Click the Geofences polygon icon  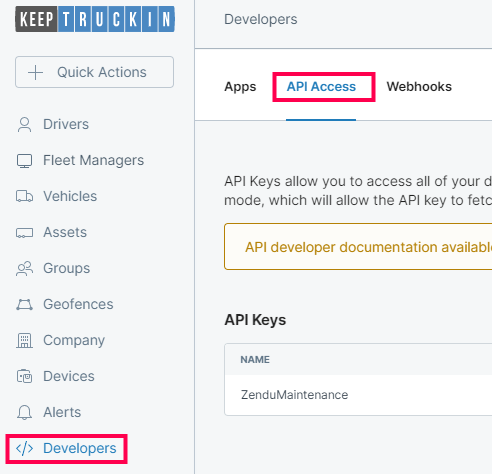(24, 304)
